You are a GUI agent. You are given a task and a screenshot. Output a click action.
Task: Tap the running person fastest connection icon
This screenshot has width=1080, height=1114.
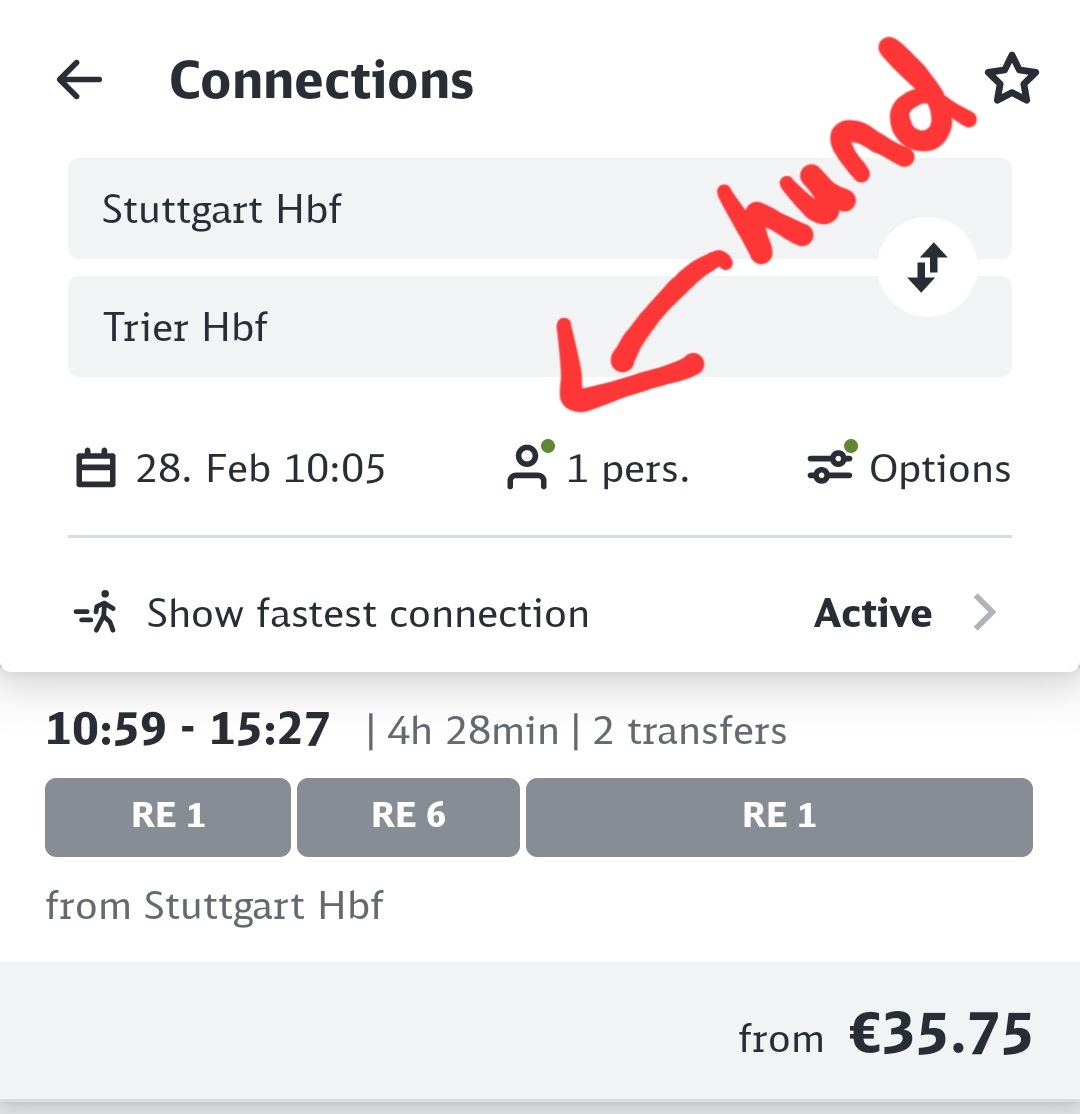click(x=98, y=614)
